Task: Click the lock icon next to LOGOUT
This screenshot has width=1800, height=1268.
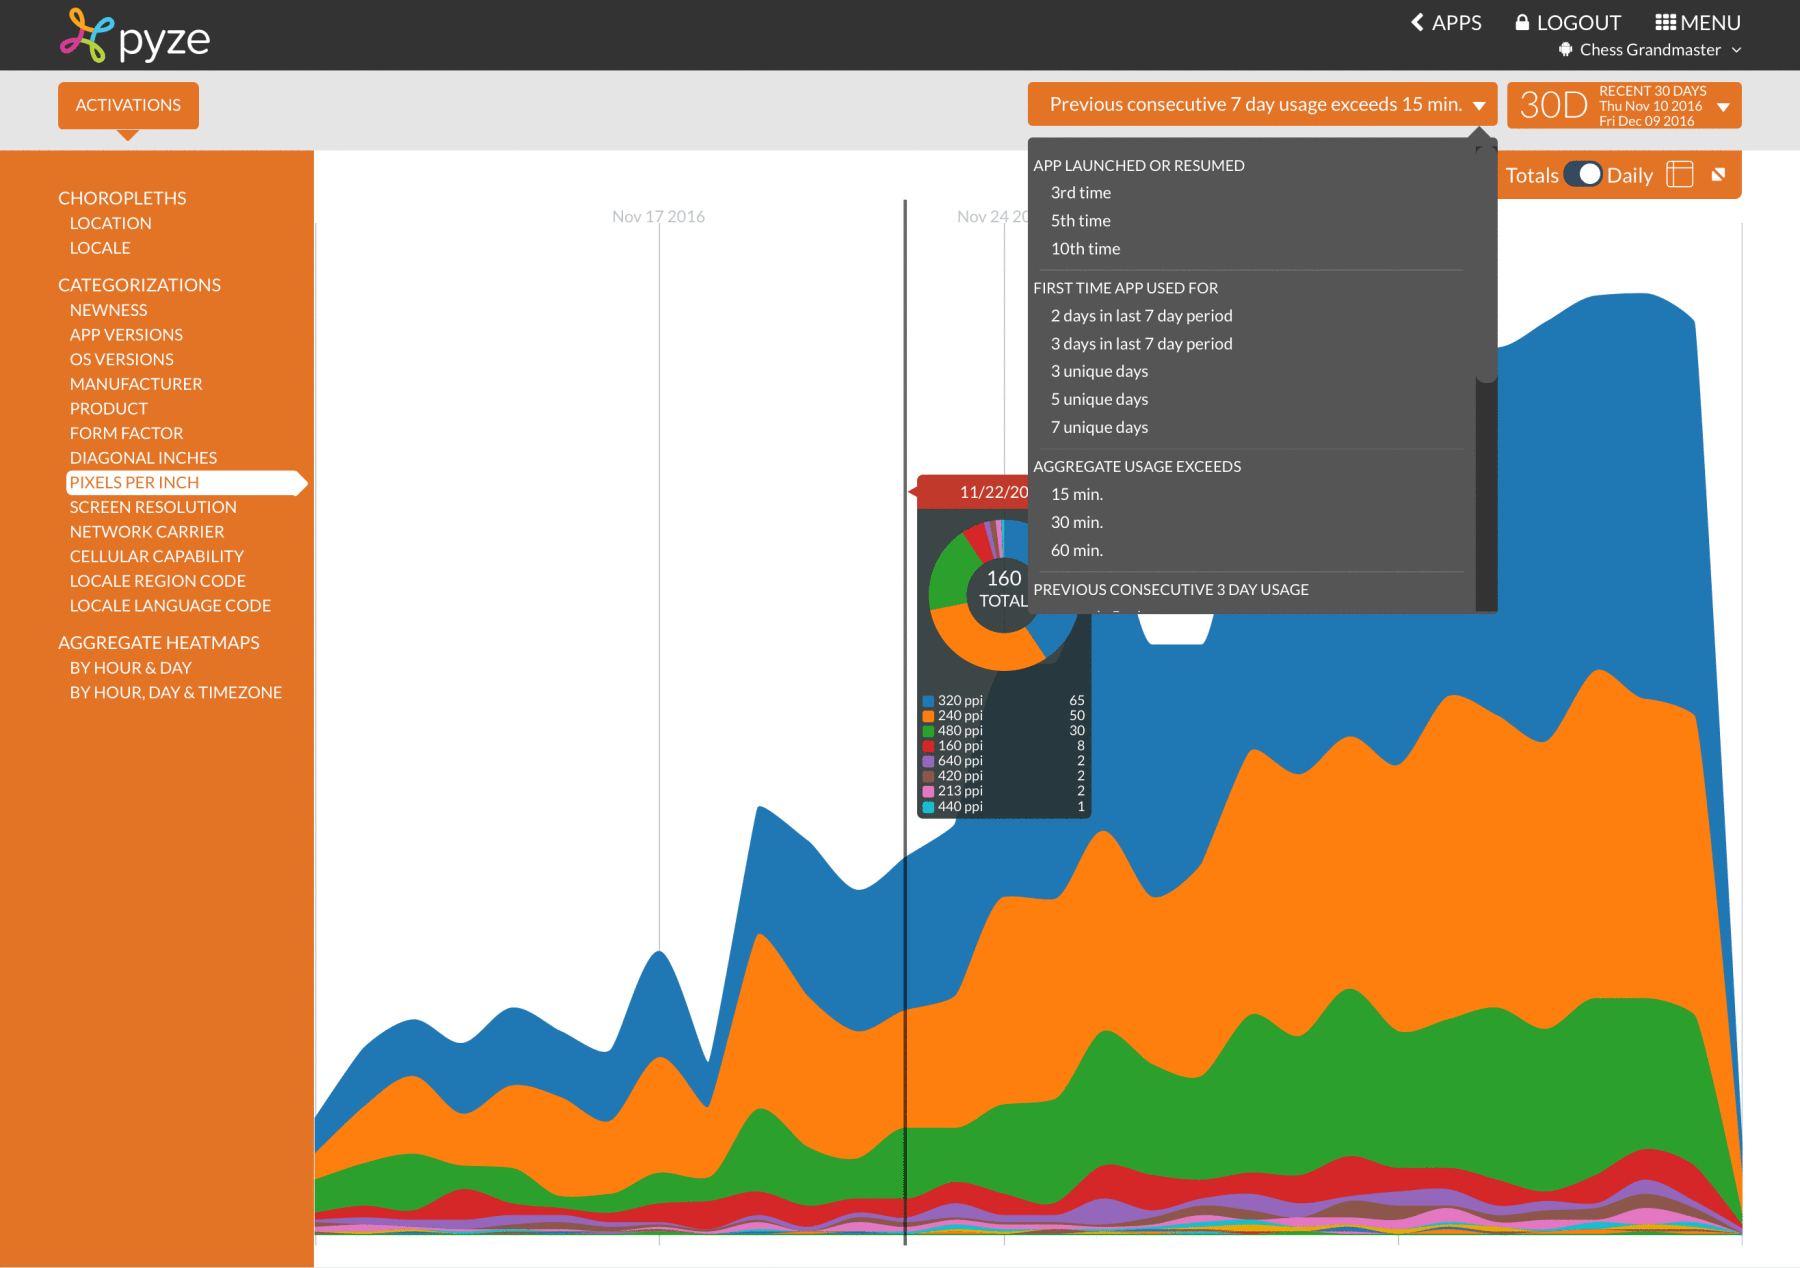Action: 1522,22
